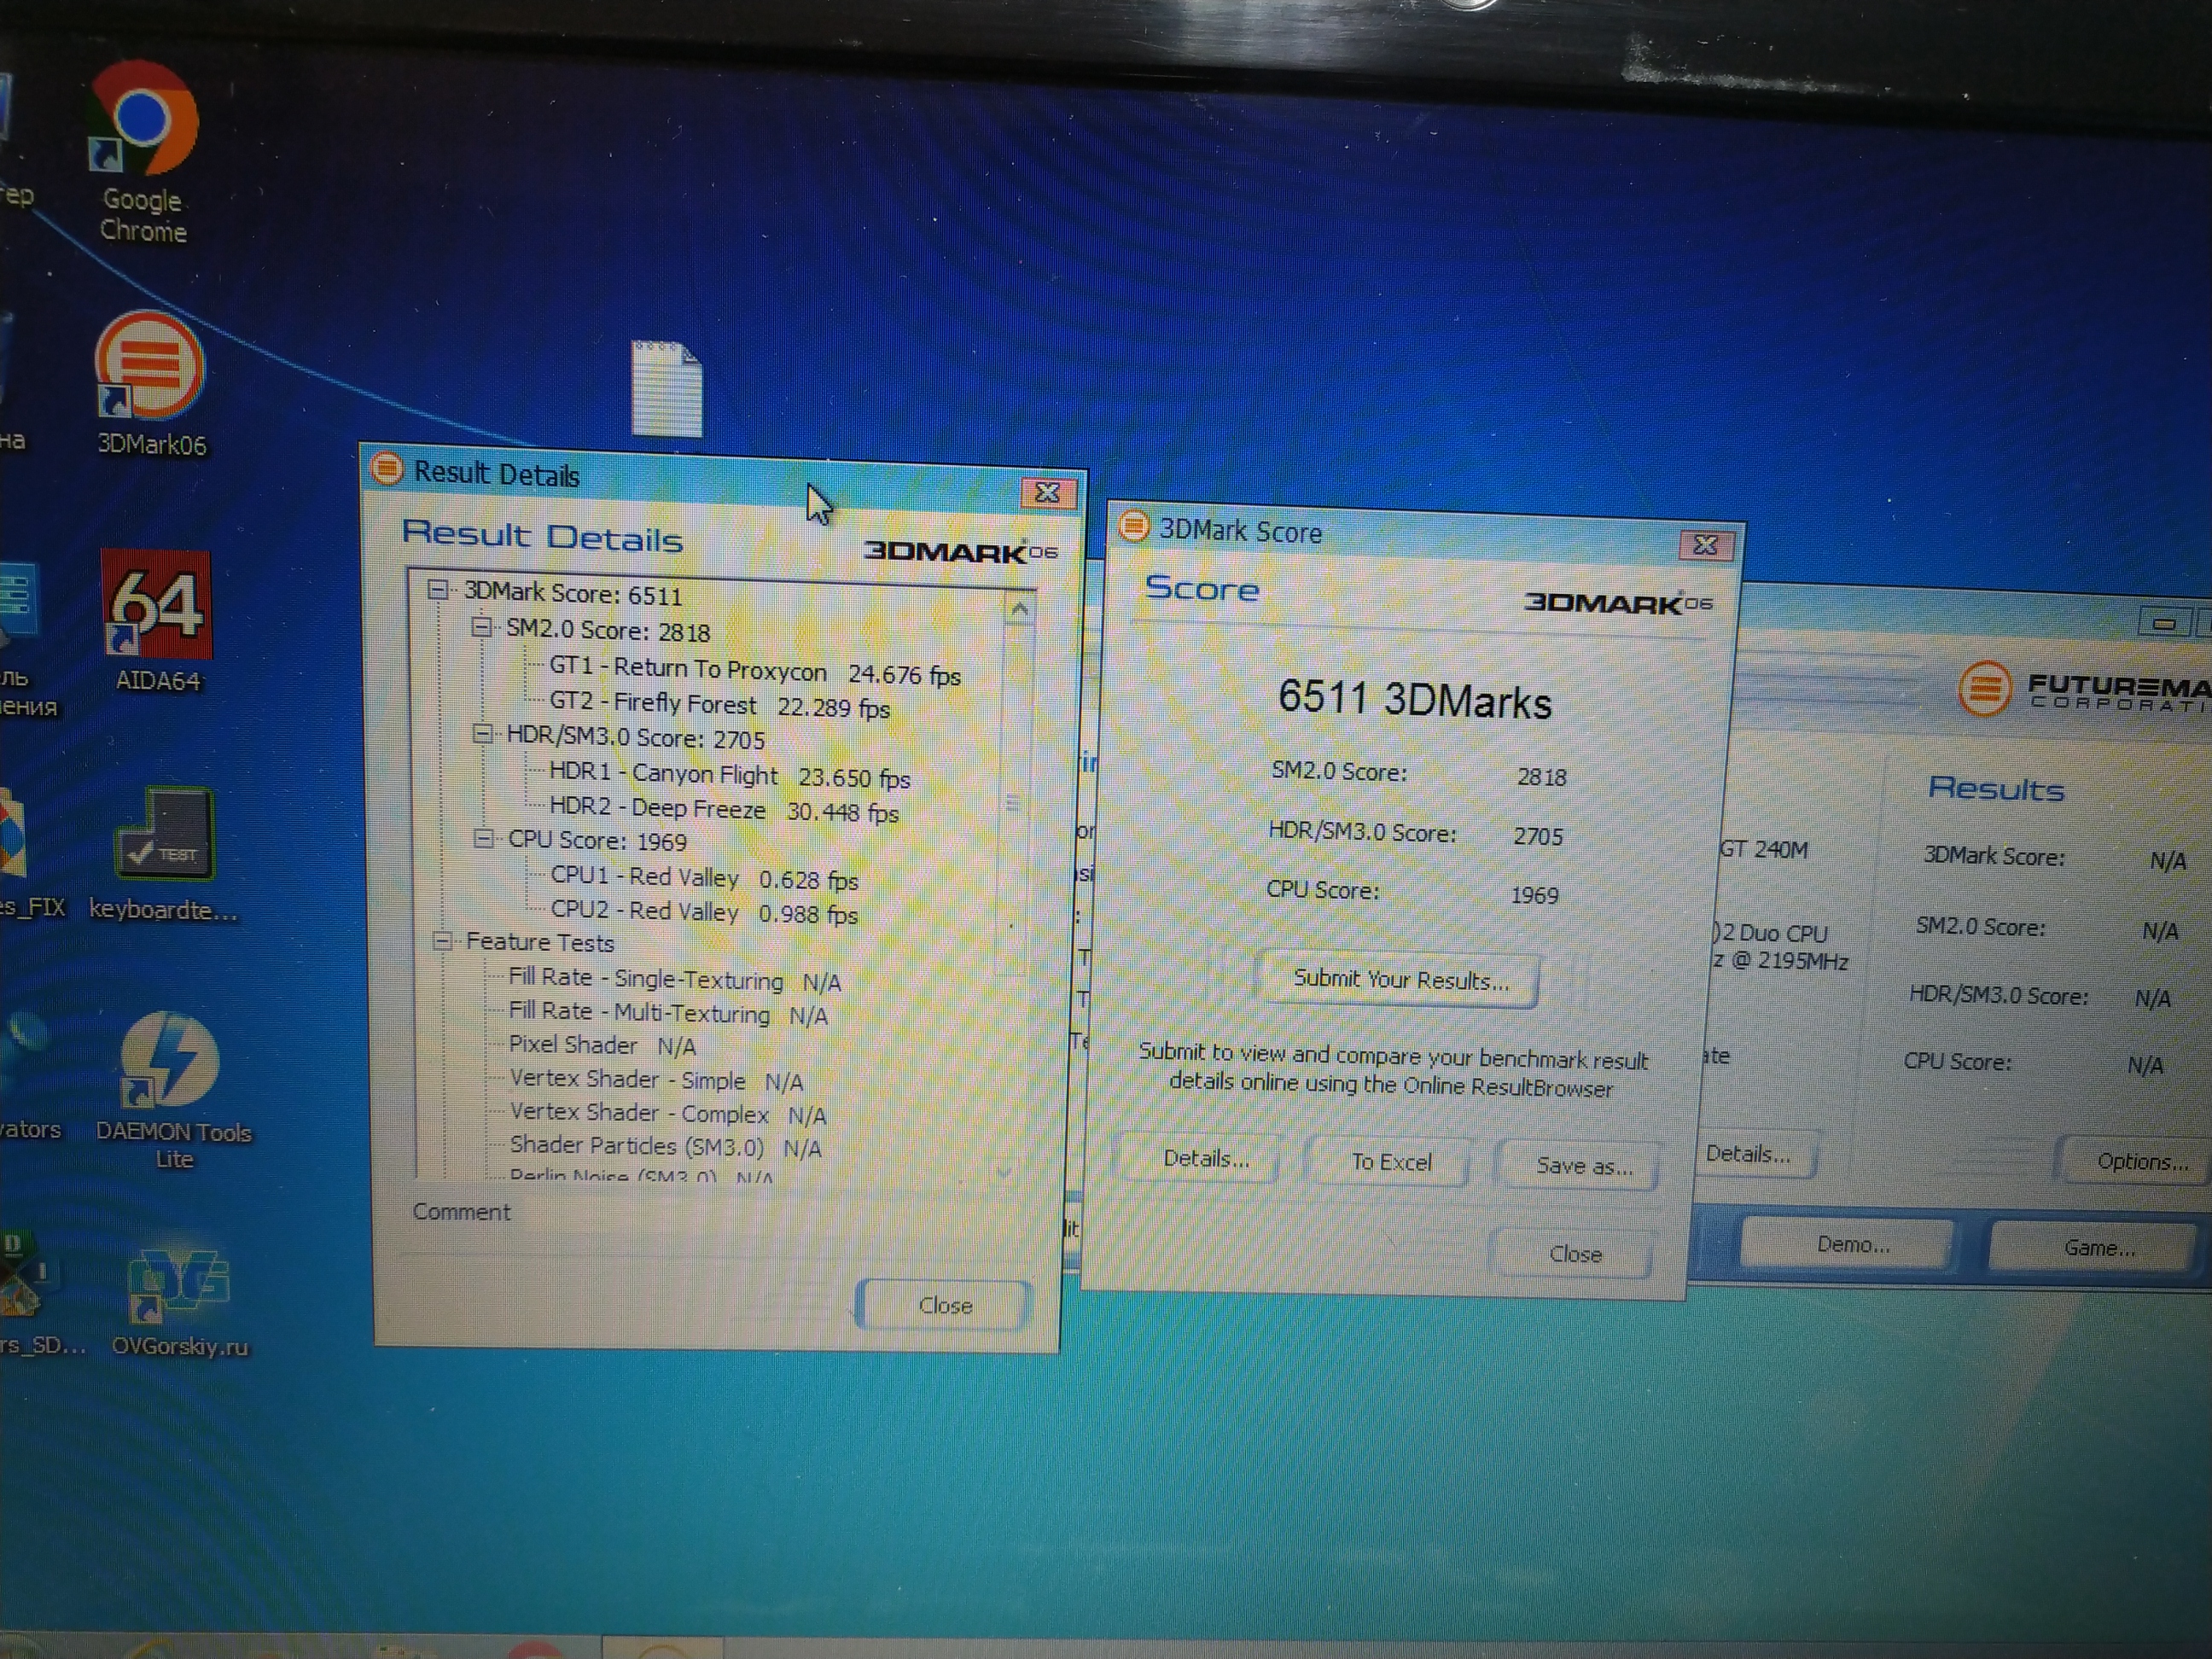
Task: Select Fill Rate - Single-Texturing row
Action: coord(675,980)
